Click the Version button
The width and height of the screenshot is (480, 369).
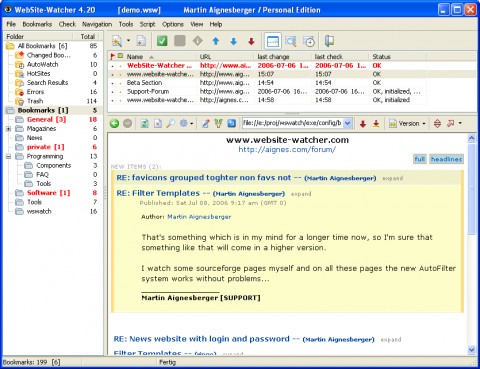coord(404,124)
